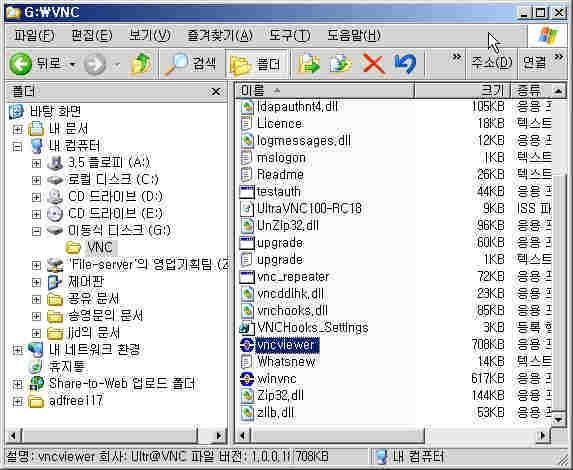Close the 폴더 folders pane
This screenshot has height=470, width=573.
pos(216,92)
